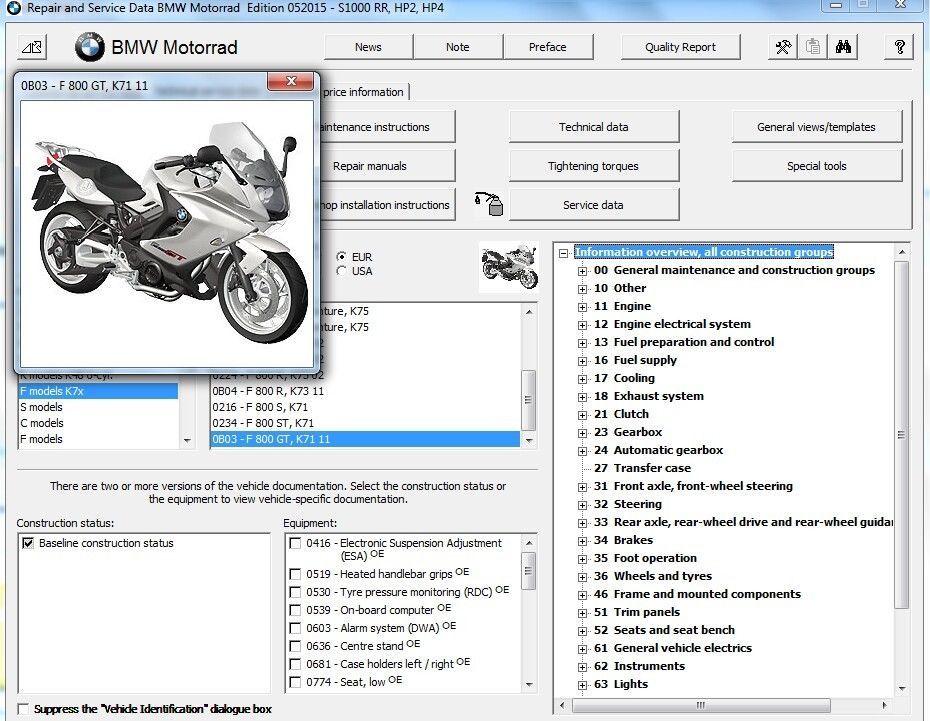The image size is (930, 721).
Task: Select 0B03 - F 800 GT, K71 11 row
Action: click(x=365, y=439)
